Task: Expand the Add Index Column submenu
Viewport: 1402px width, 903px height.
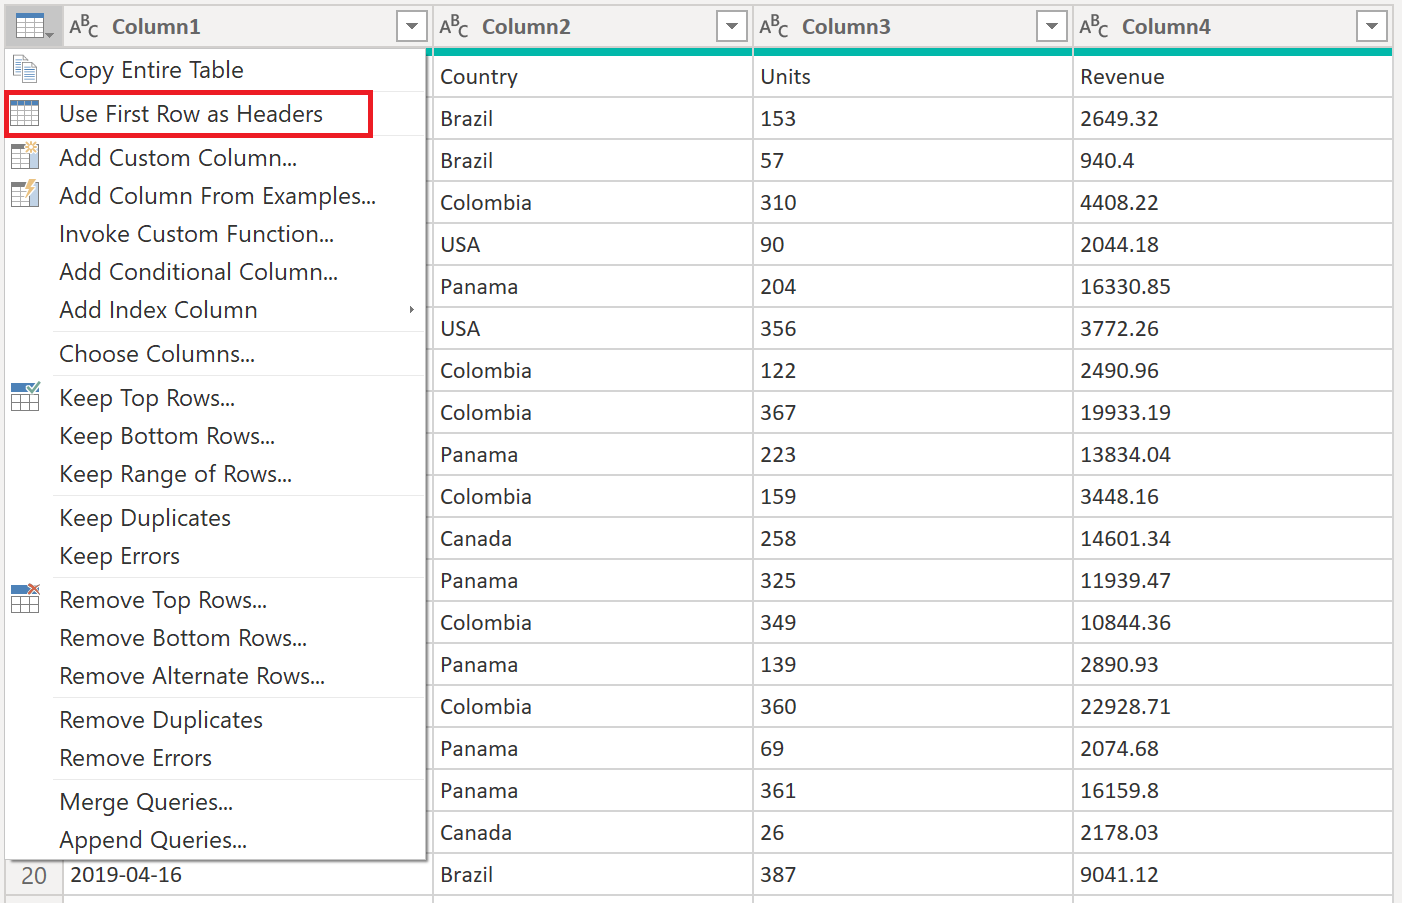Action: tap(410, 310)
